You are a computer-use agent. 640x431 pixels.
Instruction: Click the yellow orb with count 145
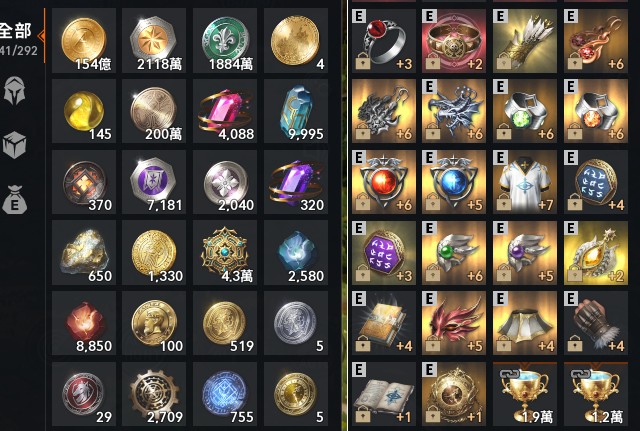tap(84, 111)
